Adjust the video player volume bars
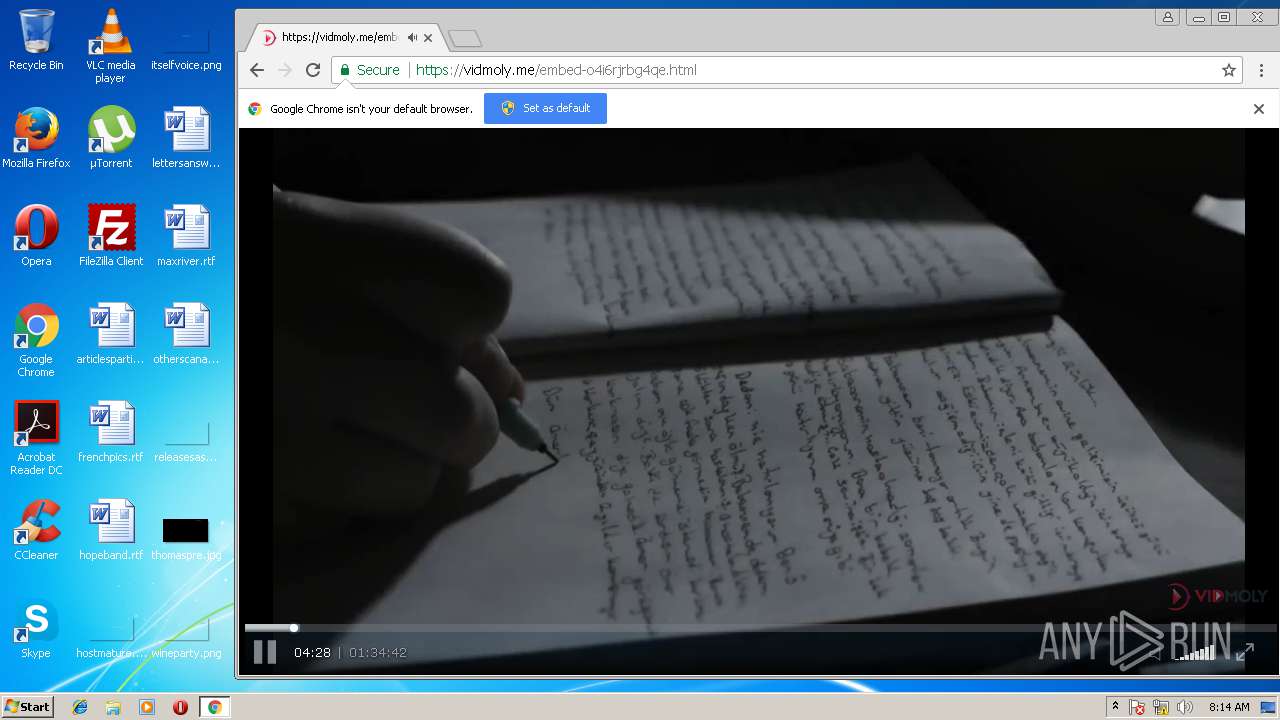 (x=1195, y=653)
